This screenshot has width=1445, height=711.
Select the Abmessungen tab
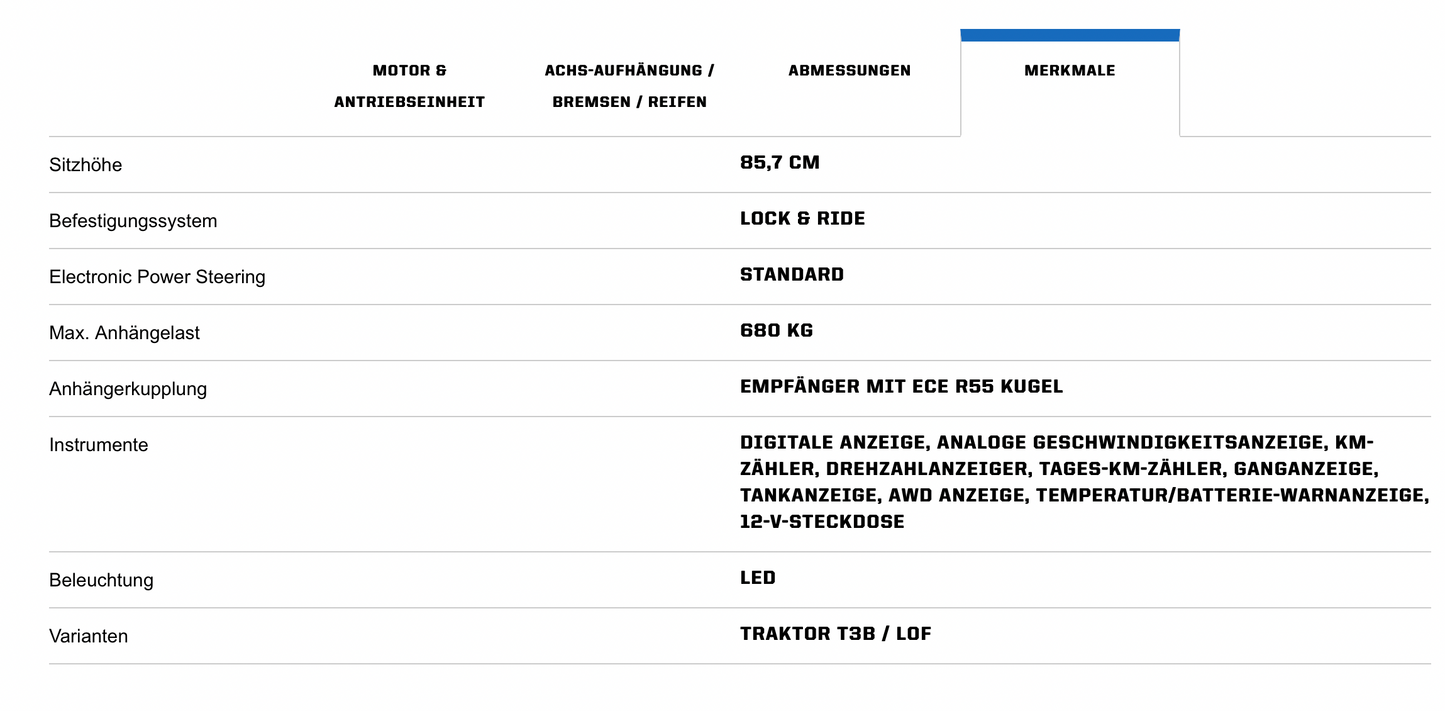click(849, 70)
